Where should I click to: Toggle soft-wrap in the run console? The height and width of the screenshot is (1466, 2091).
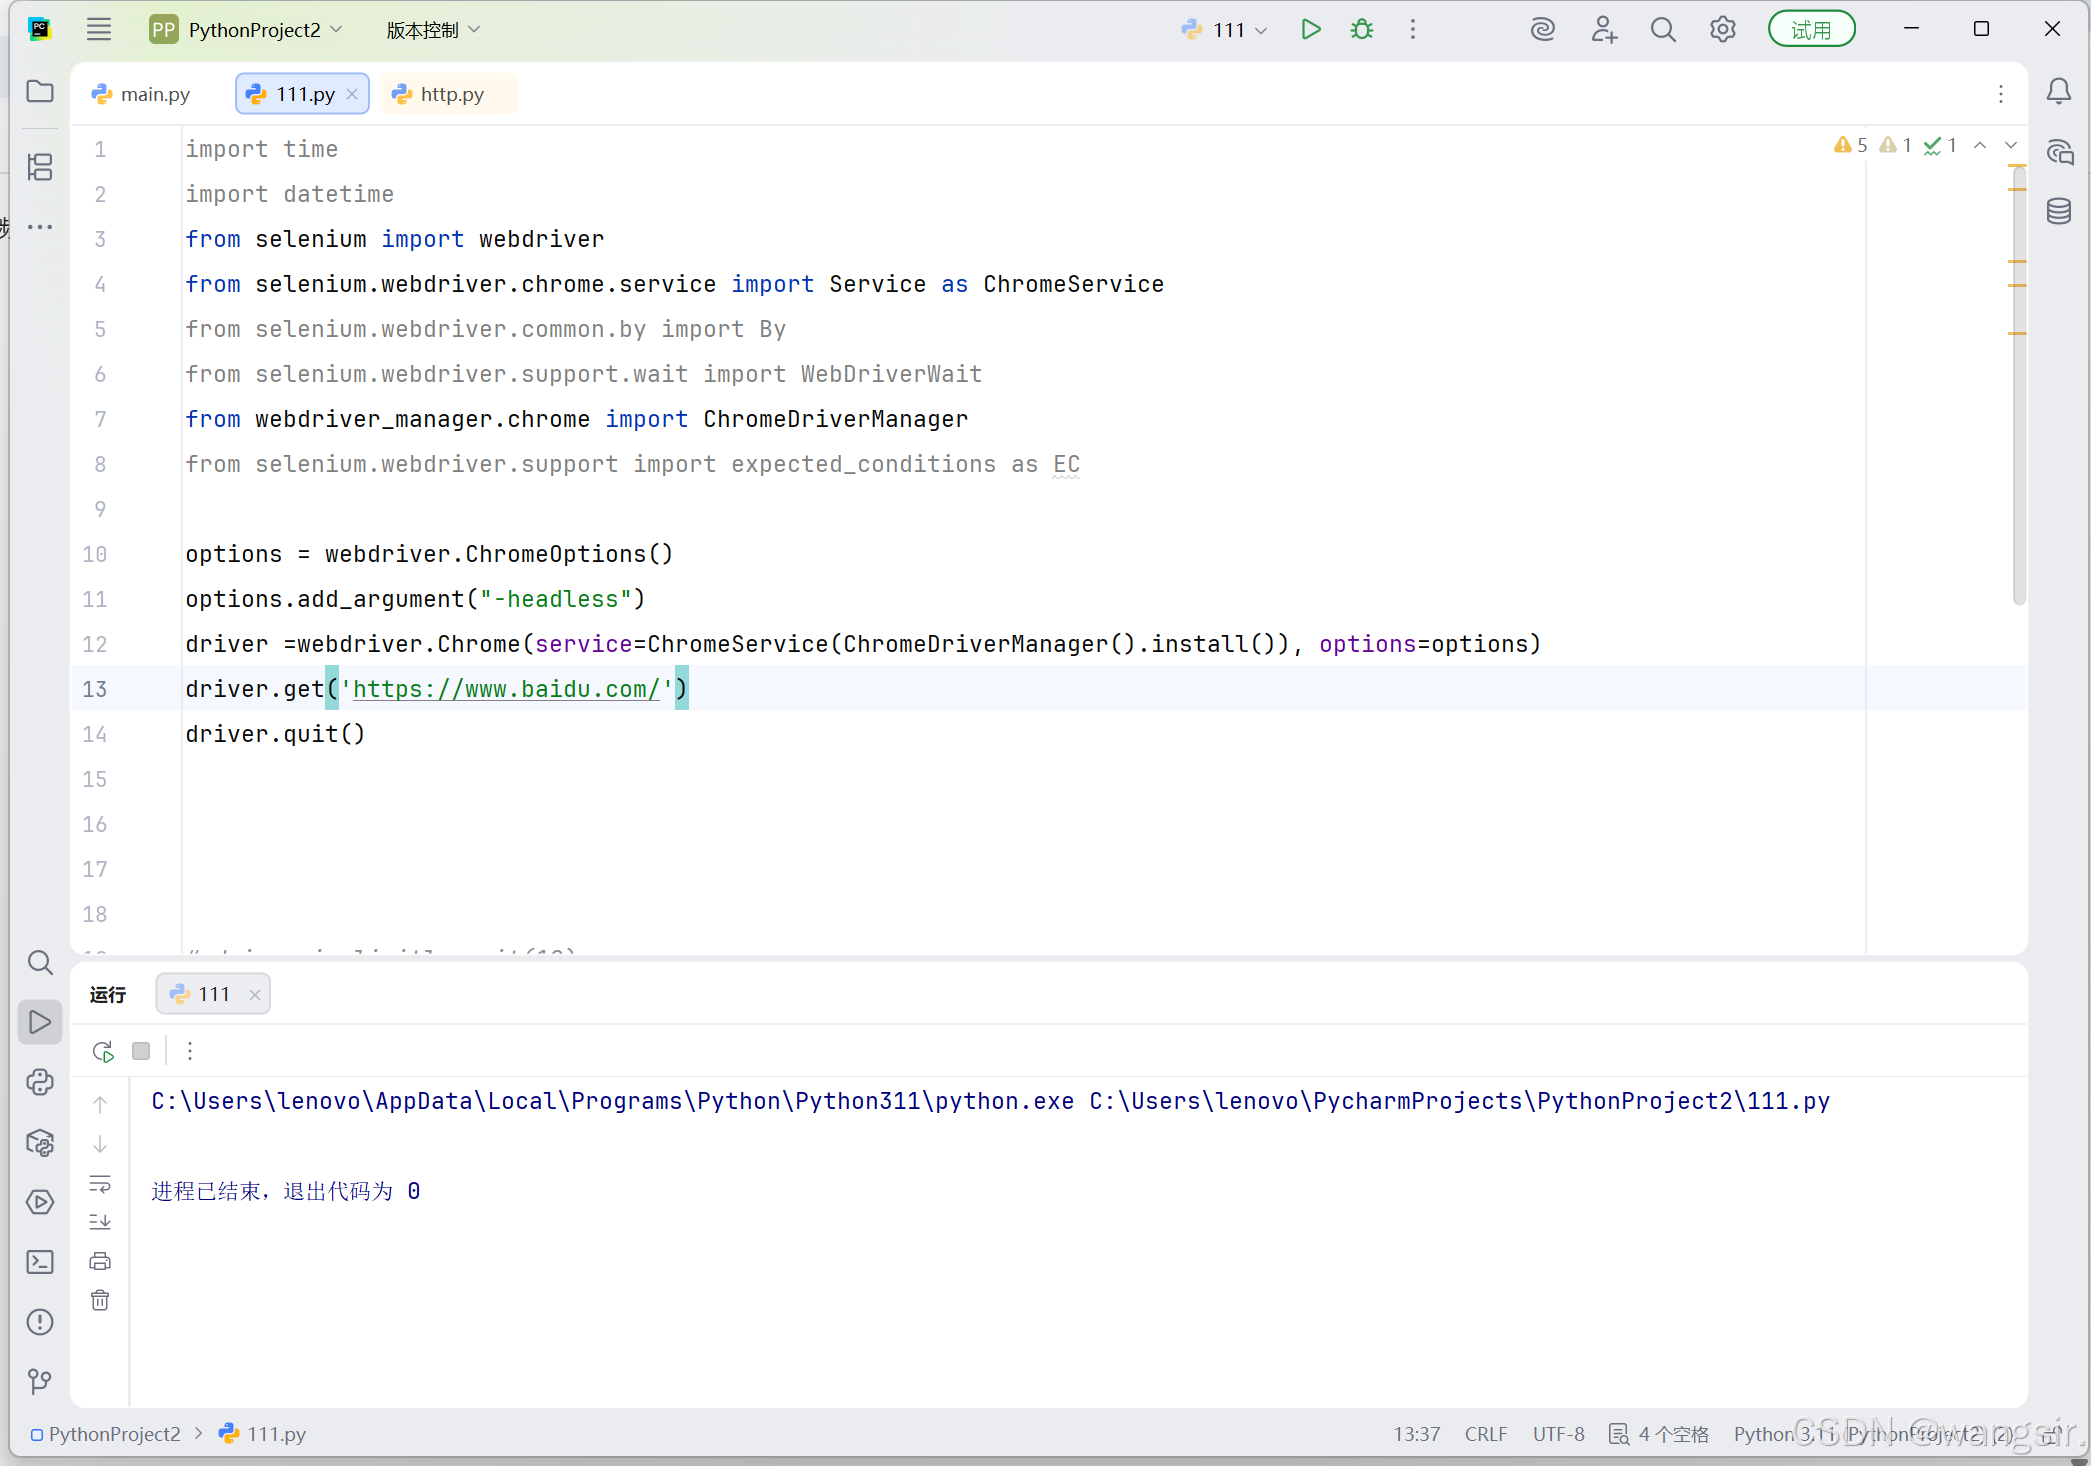[100, 1184]
